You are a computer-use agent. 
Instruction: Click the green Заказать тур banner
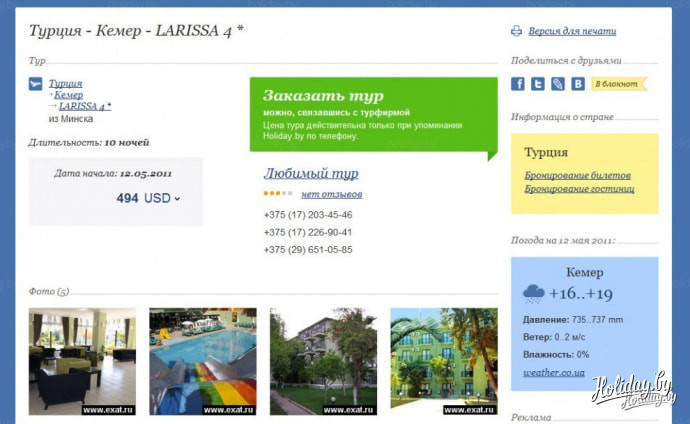click(x=373, y=114)
